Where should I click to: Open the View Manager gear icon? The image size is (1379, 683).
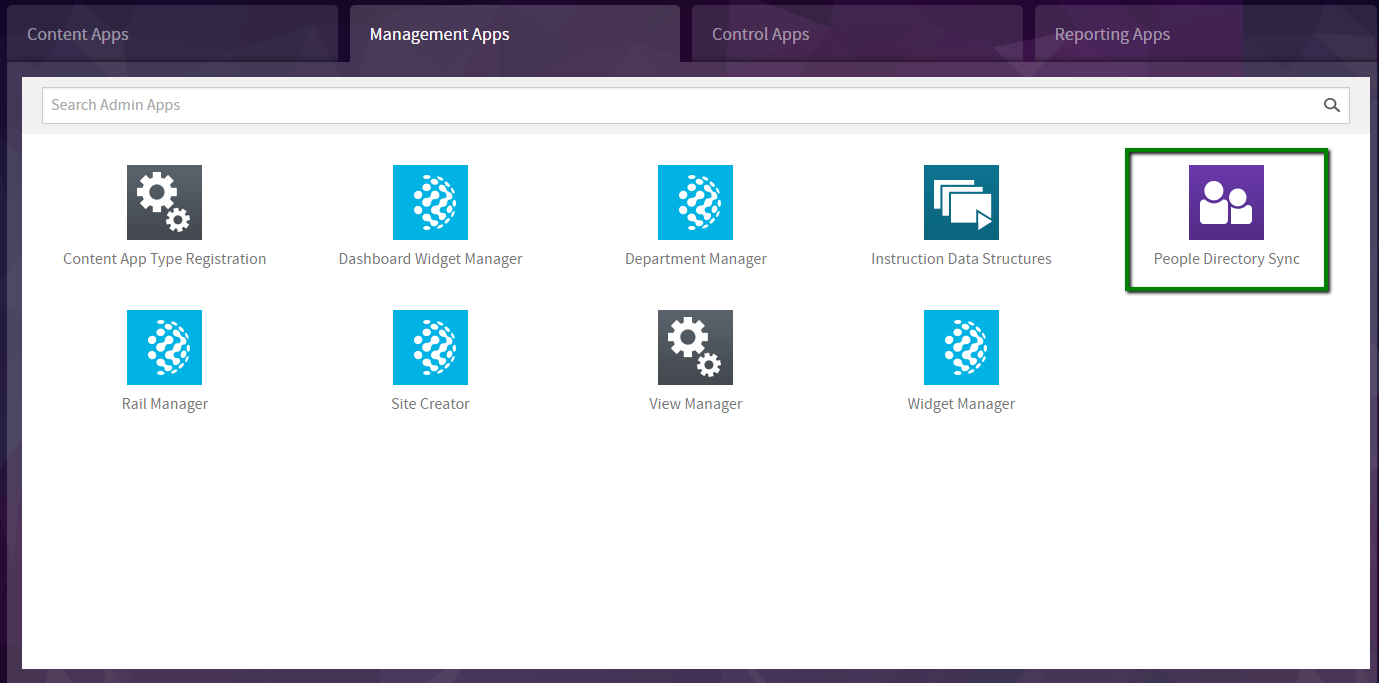coord(695,347)
